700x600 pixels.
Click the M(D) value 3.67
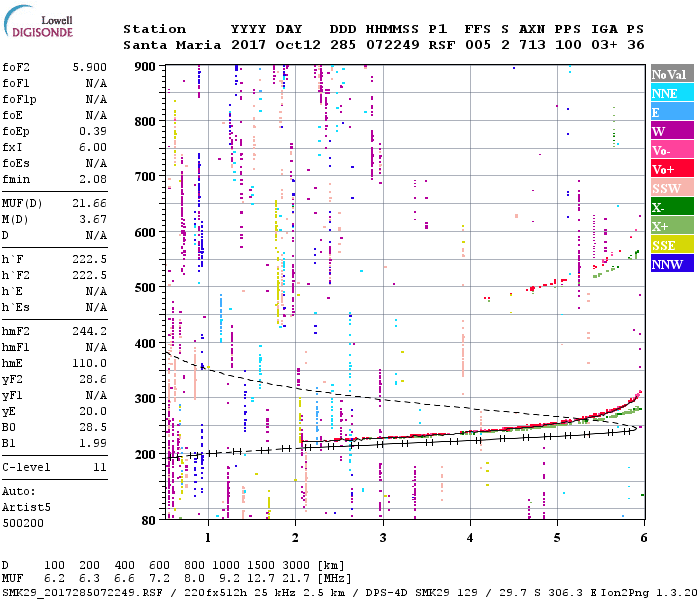[x=93, y=220]
